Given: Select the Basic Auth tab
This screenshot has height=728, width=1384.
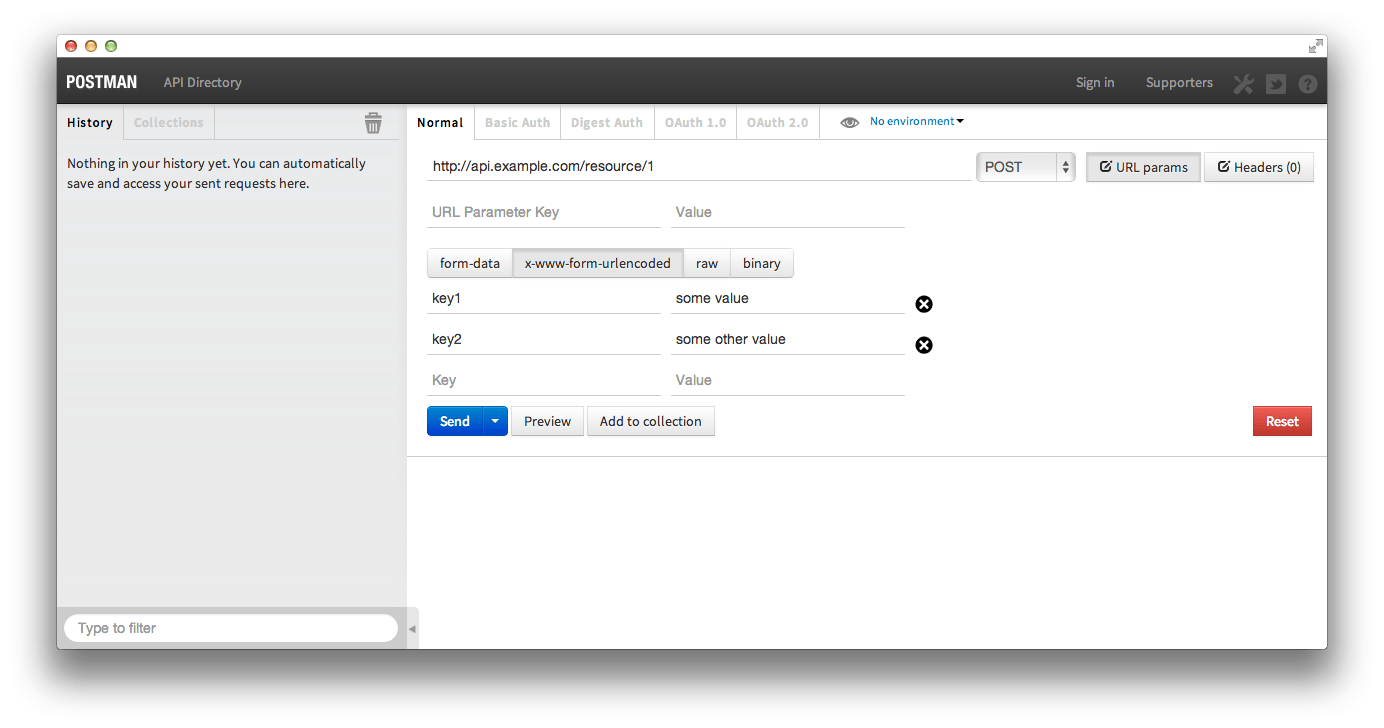Looking at the screenshot, I should [517, 123].
